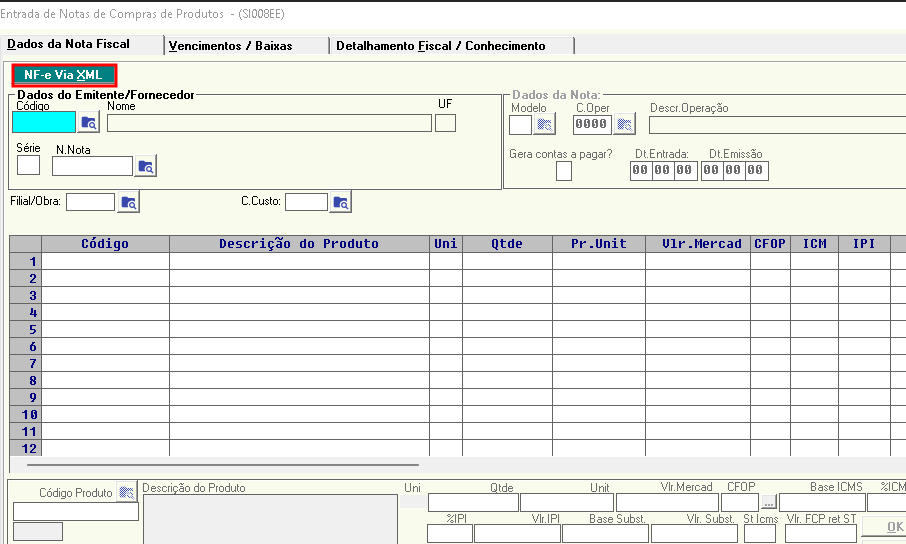Image resolution: width=906 pixels, height=544 pixels.
Task: Click the %IPI input field
Action: [450, 534]
